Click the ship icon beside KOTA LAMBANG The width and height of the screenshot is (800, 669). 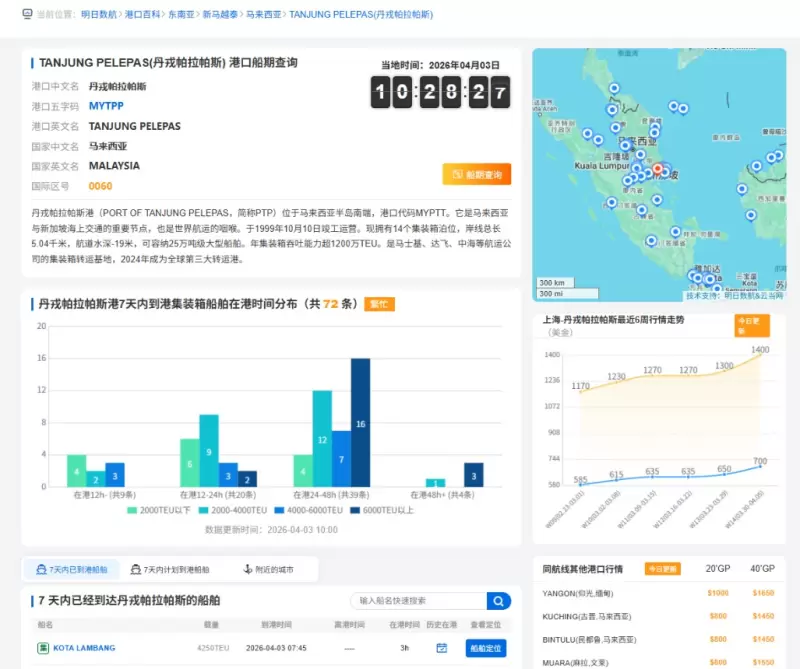[x=43, y=648]
